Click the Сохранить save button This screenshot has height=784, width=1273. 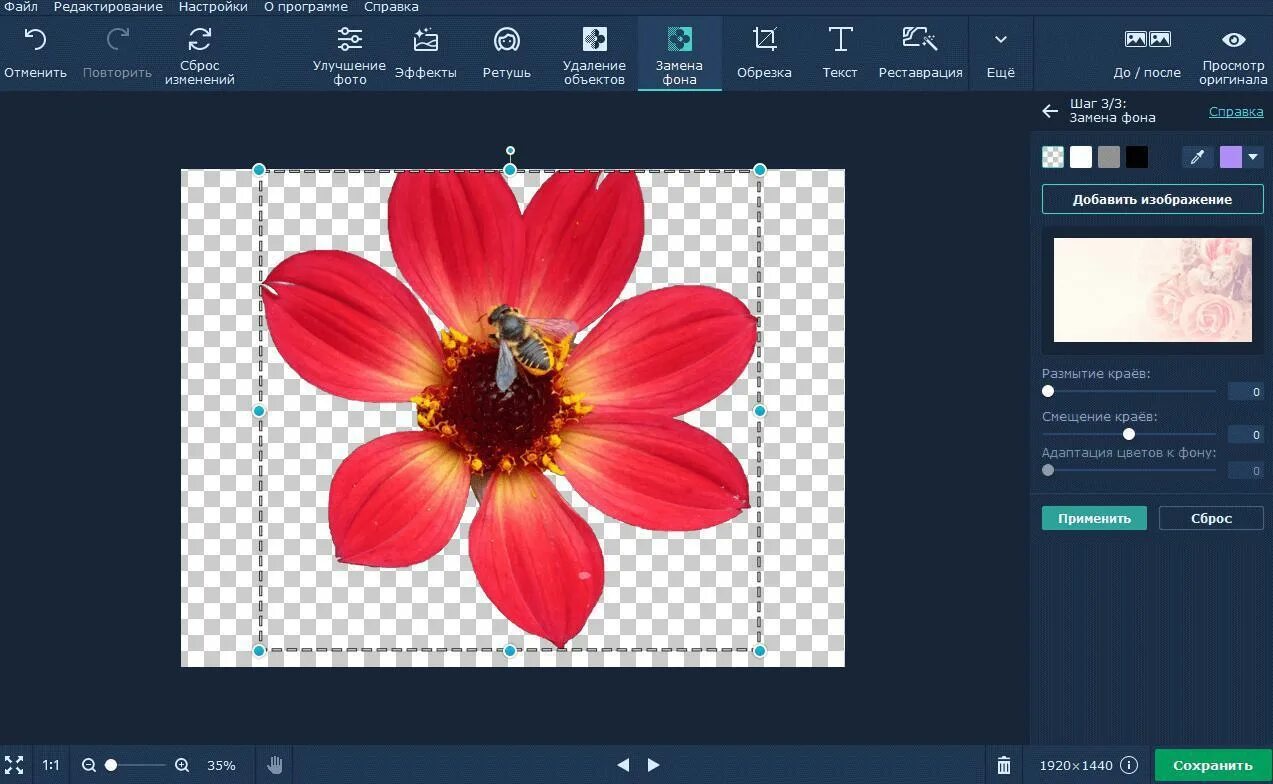(1213, 765)
